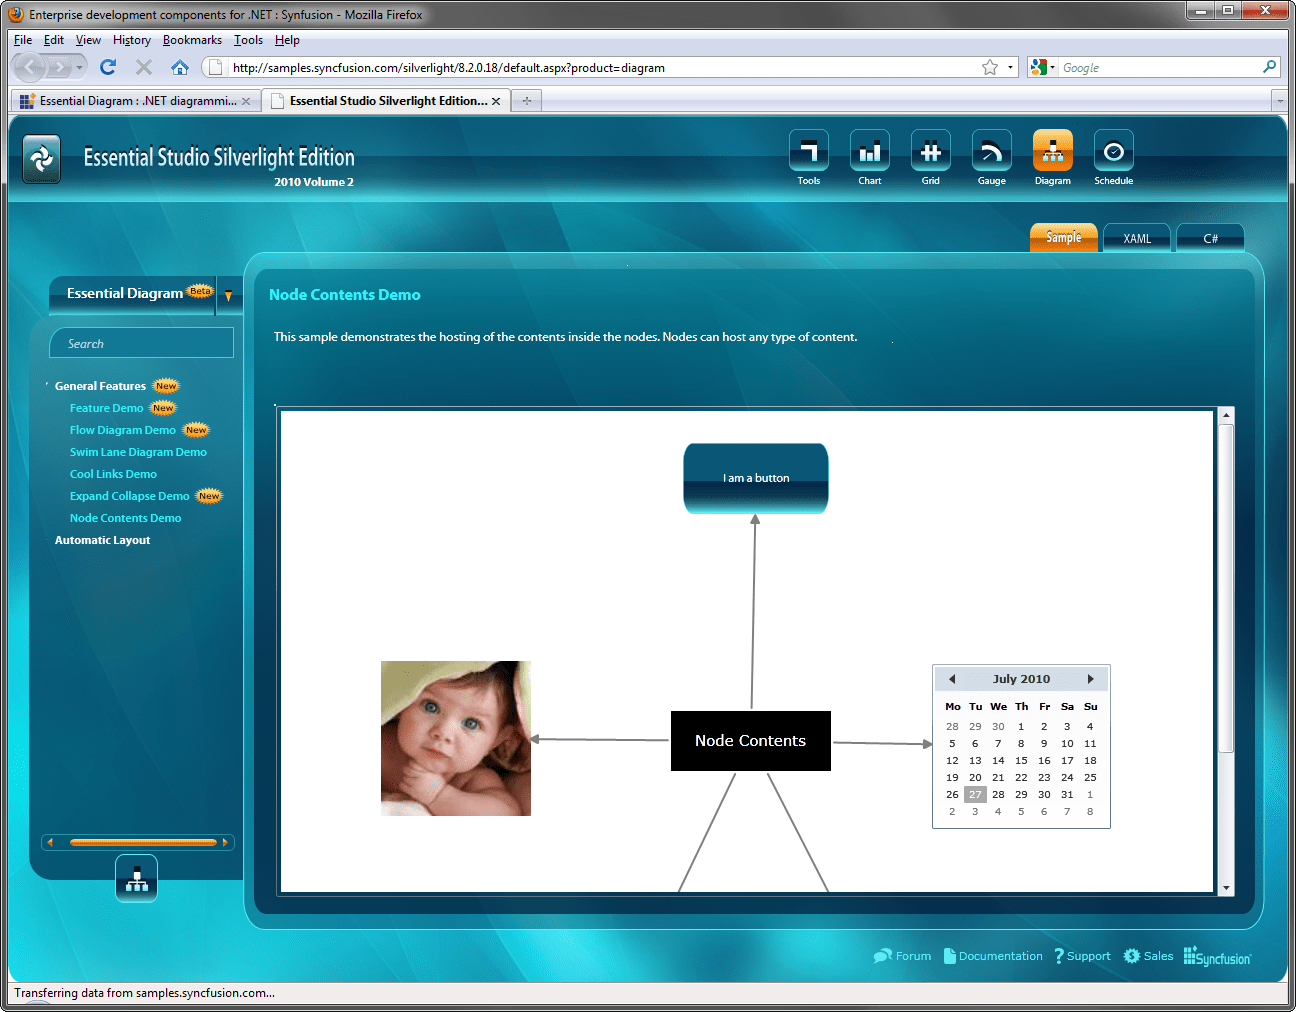The image size is (1296, 1012).
Task: Open the Flow Diagram Demo sample
Action: [x=122, y=429]
